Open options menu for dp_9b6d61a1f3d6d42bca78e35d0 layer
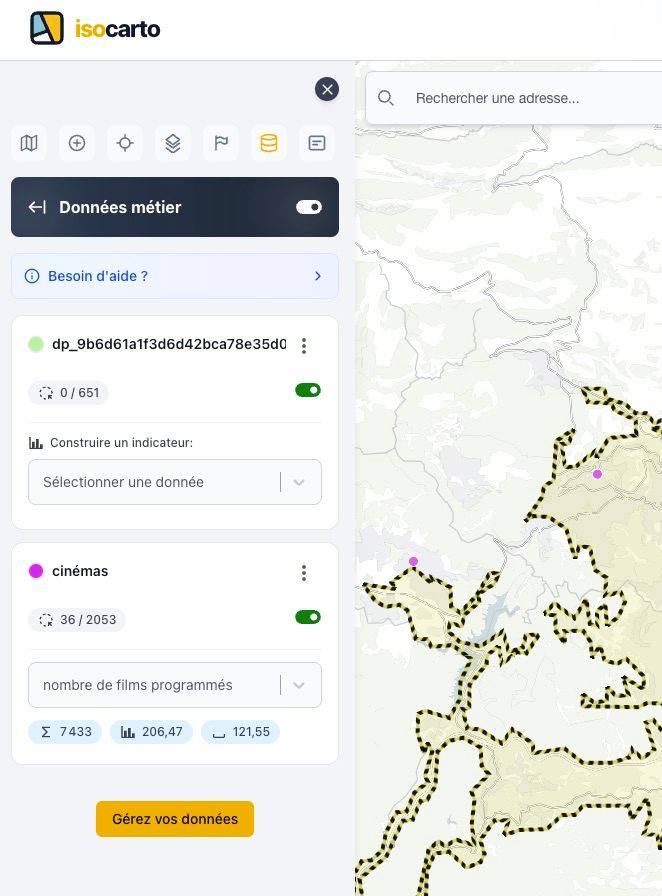The width and height of the screenshot is (662, 896). [304, 346]
